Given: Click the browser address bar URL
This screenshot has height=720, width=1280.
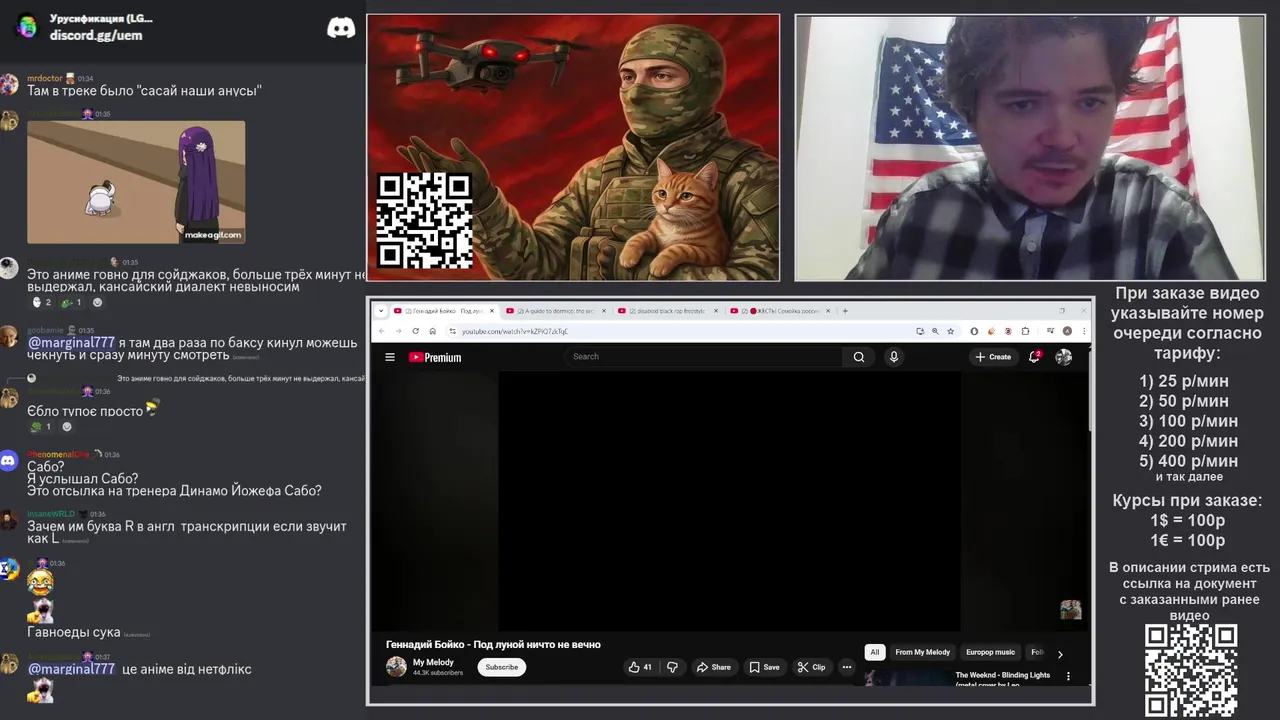Looking at the screenshot, I should (x=515, y=331).
